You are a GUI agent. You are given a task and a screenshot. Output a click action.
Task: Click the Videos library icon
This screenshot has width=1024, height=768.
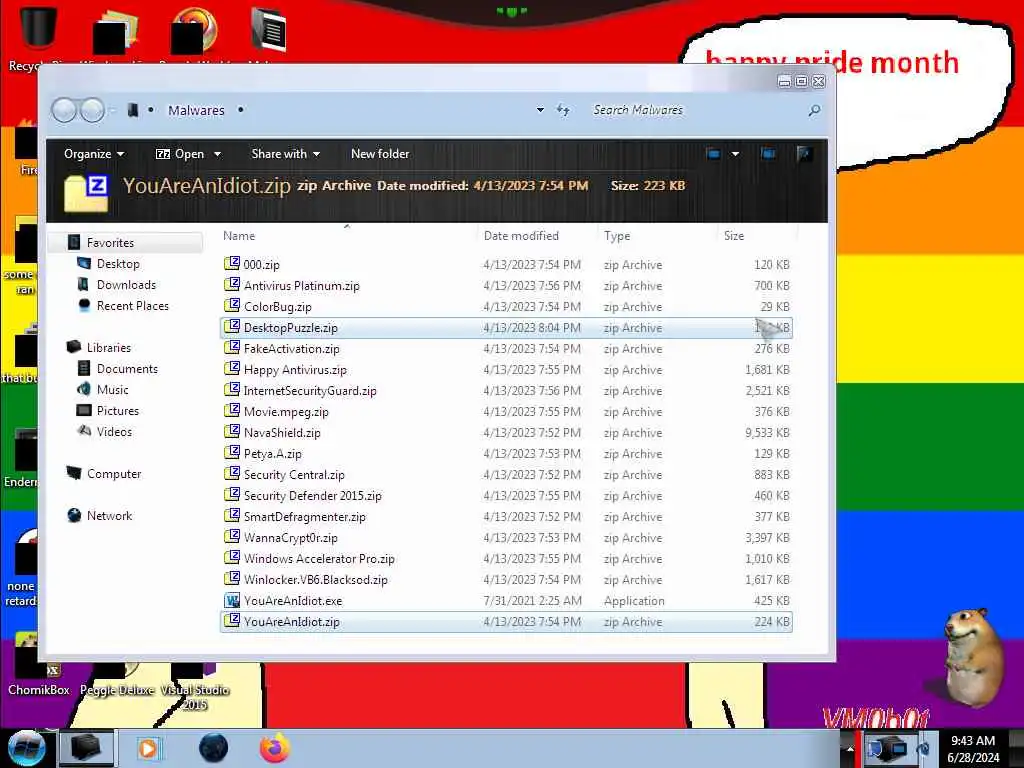[x=84, y=431]
